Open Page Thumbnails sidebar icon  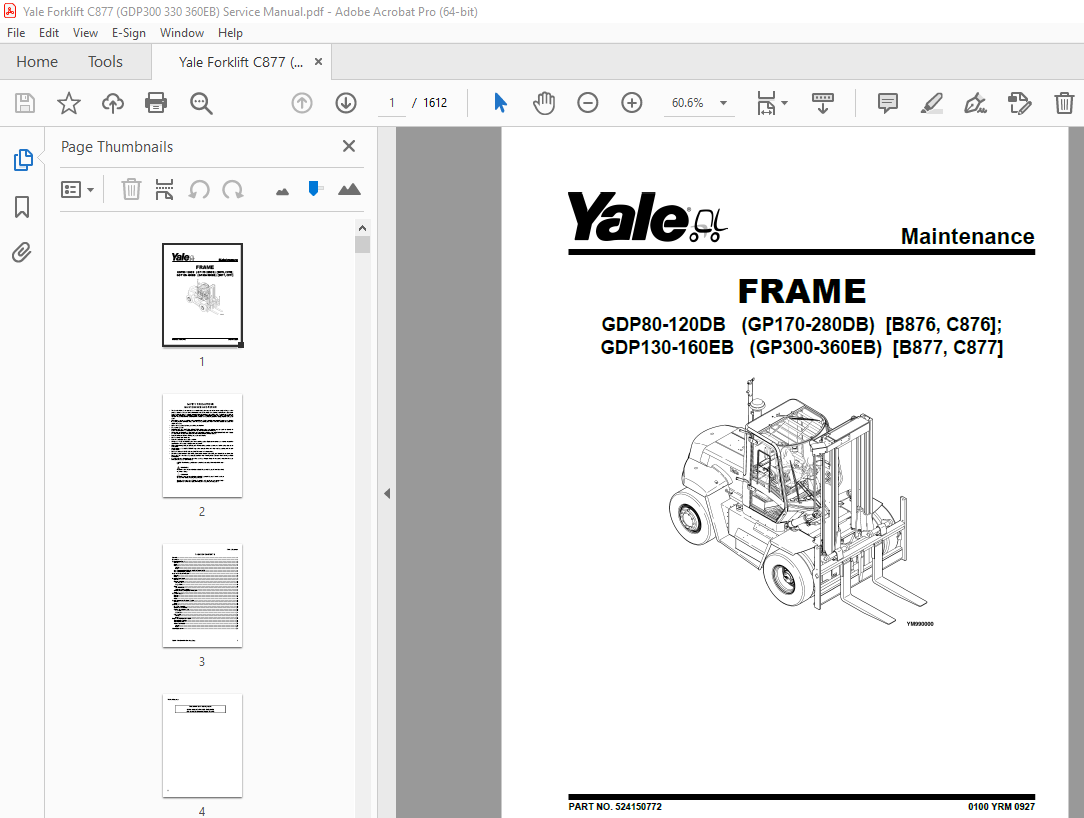coord(23,160)
